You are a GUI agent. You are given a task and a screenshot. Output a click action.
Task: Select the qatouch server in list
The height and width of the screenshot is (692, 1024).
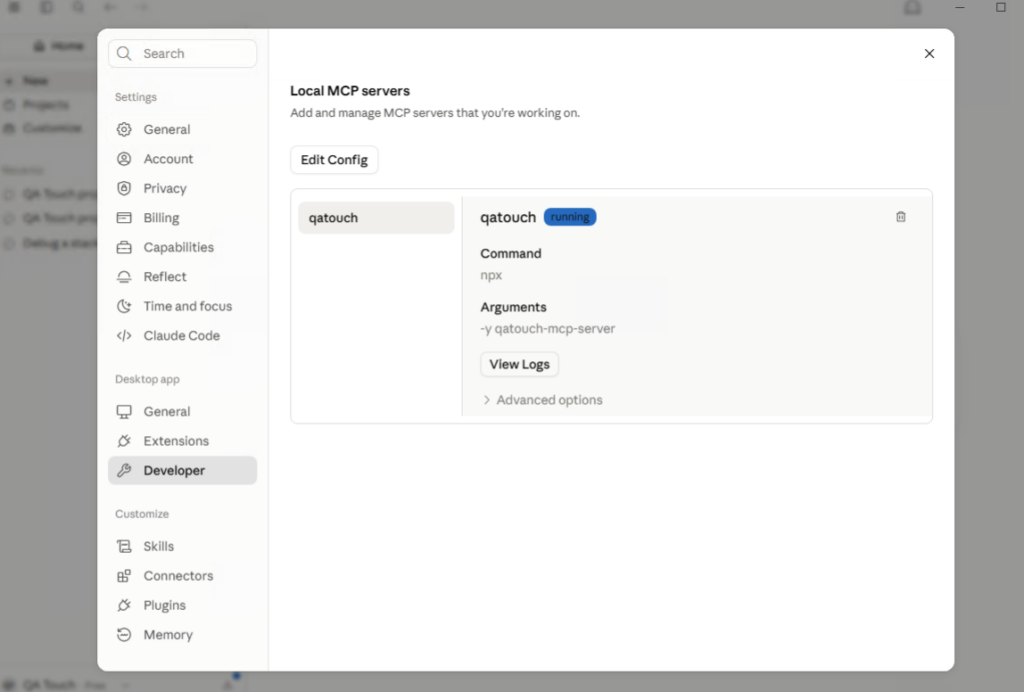376,217
